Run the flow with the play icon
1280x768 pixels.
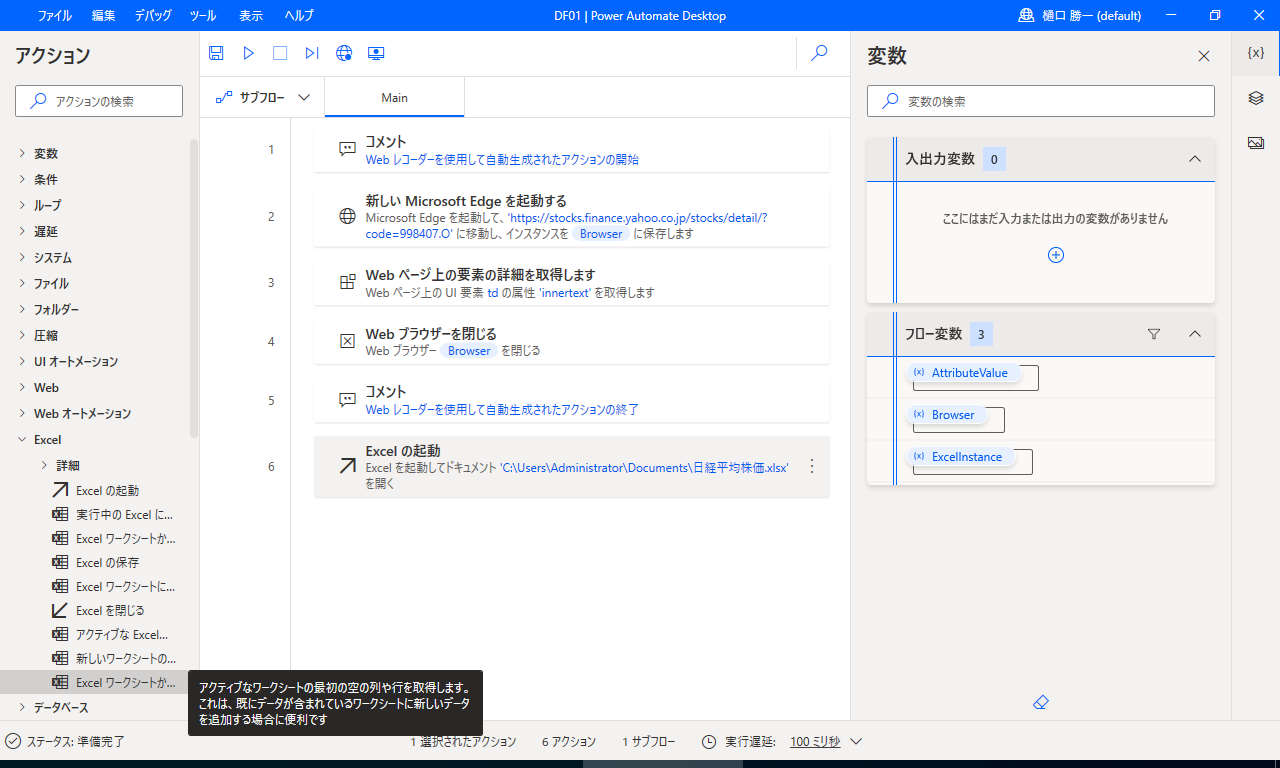[249, 53]
